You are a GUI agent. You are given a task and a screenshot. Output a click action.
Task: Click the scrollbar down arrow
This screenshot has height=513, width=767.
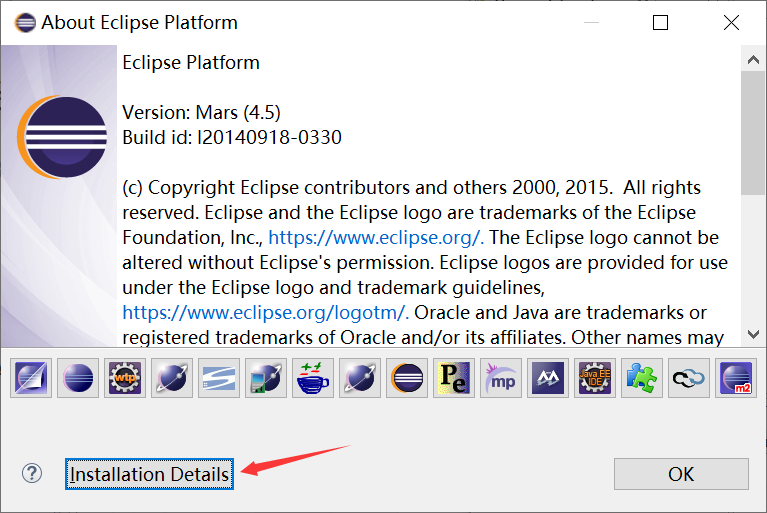[x=753, y=335]
